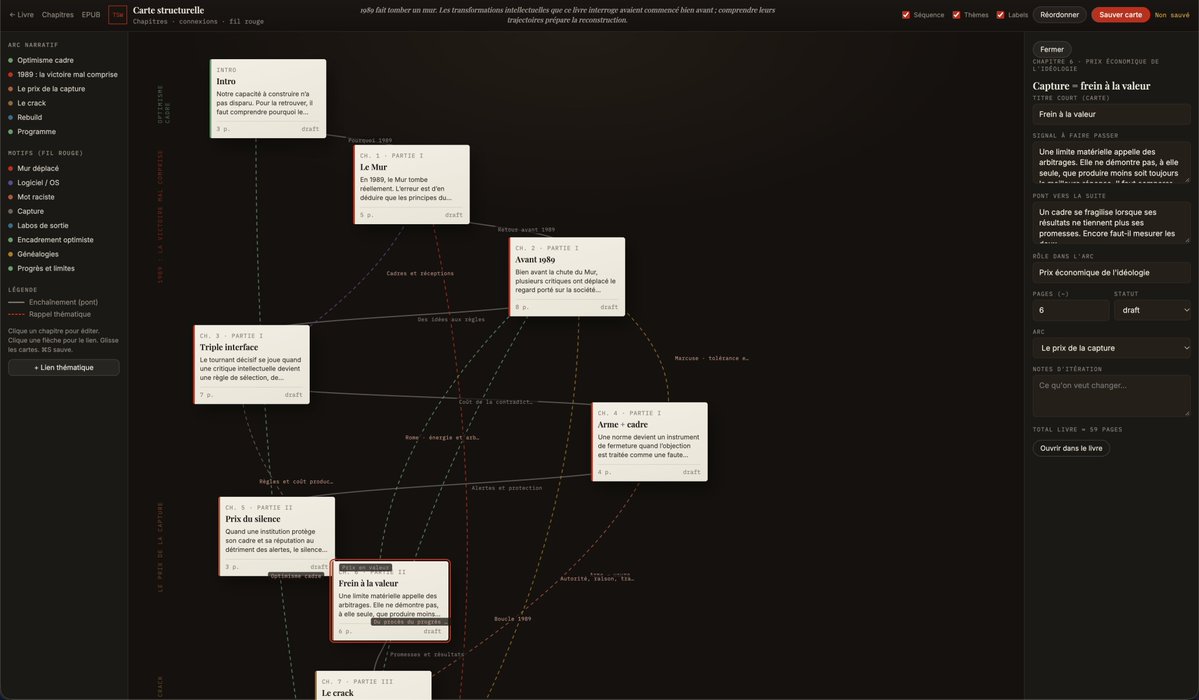Toggle the Séquence checkbox

pos(906,15)
